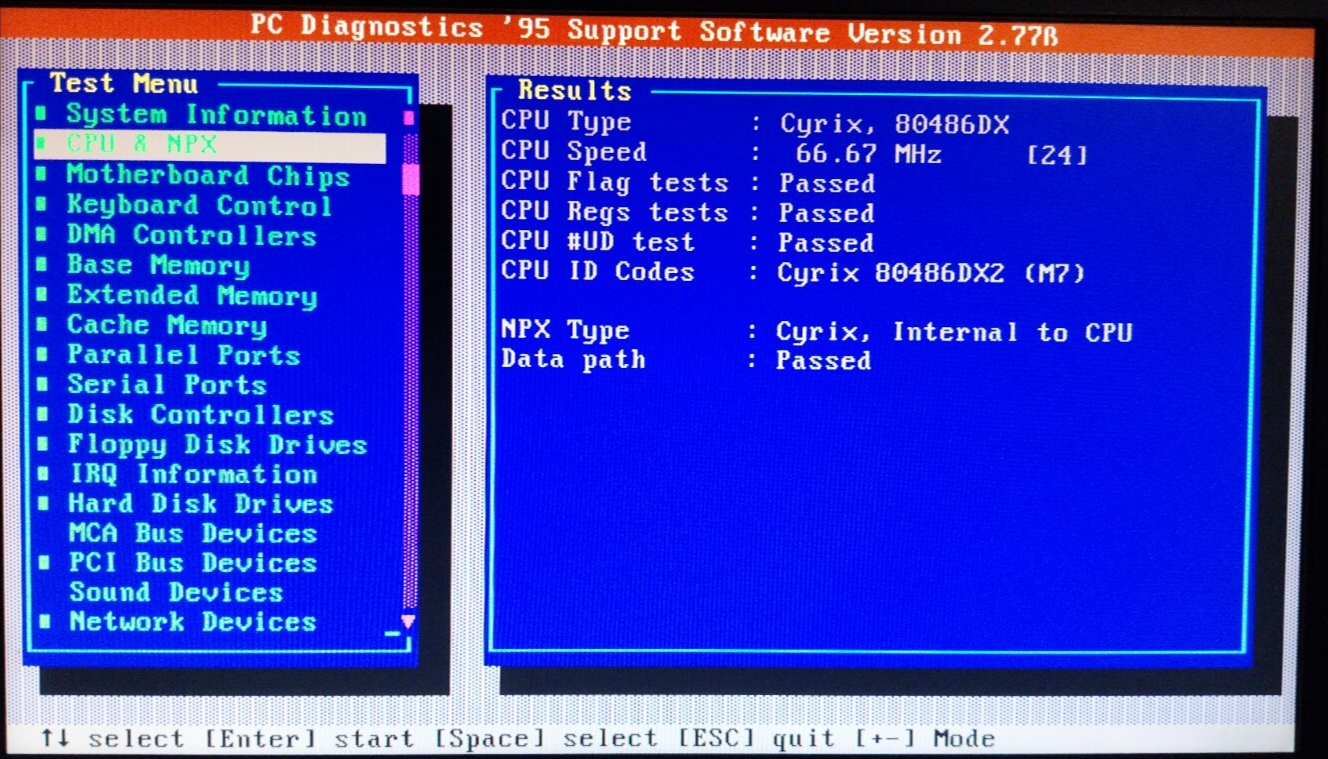Click the 'Data path' label in Results
1328x759 pixels.
tap(573, 360)
